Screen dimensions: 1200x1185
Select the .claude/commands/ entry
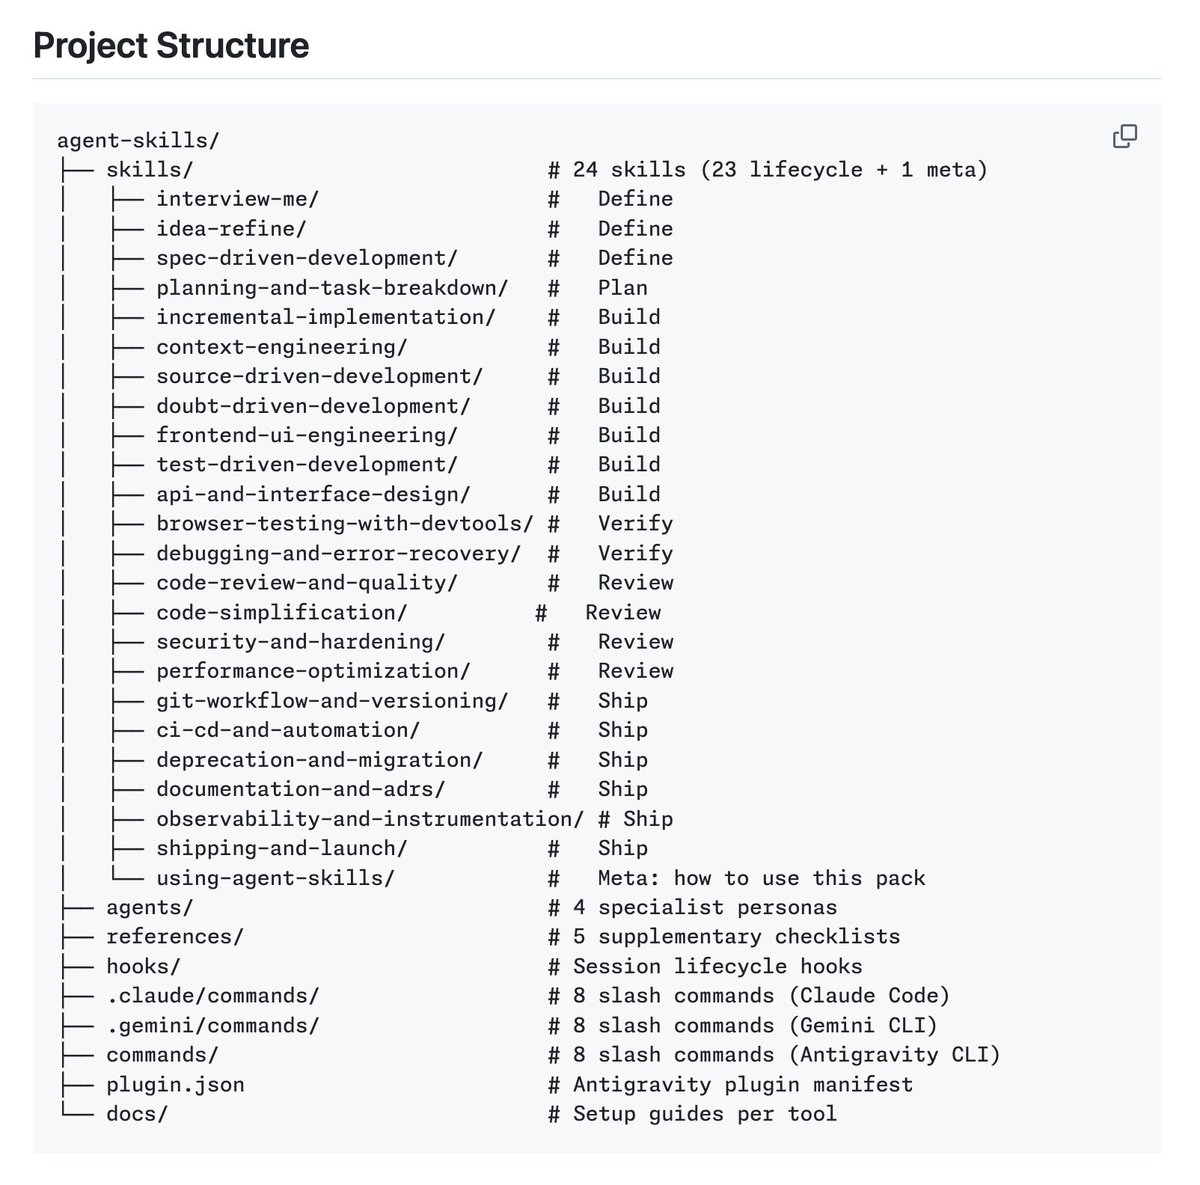pyautogui.click(x=213, y=996)
